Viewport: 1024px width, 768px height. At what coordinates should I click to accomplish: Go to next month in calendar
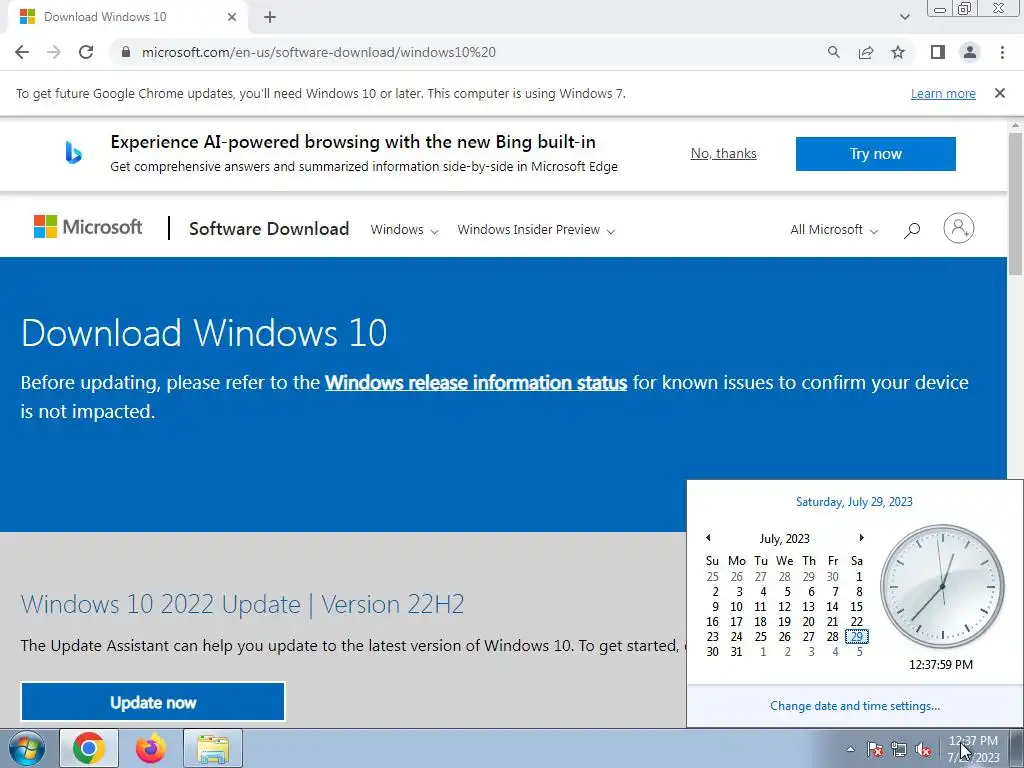click(x=861, y=537)
